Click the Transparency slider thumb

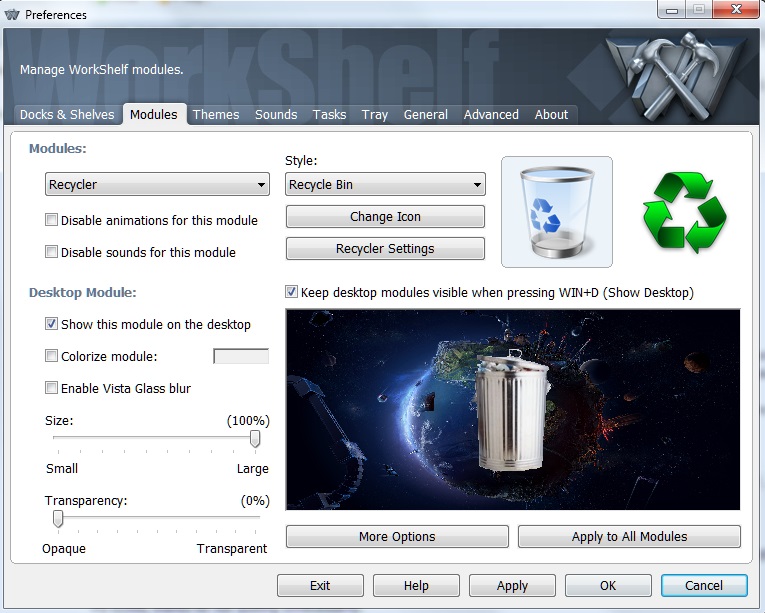[58, 518]
